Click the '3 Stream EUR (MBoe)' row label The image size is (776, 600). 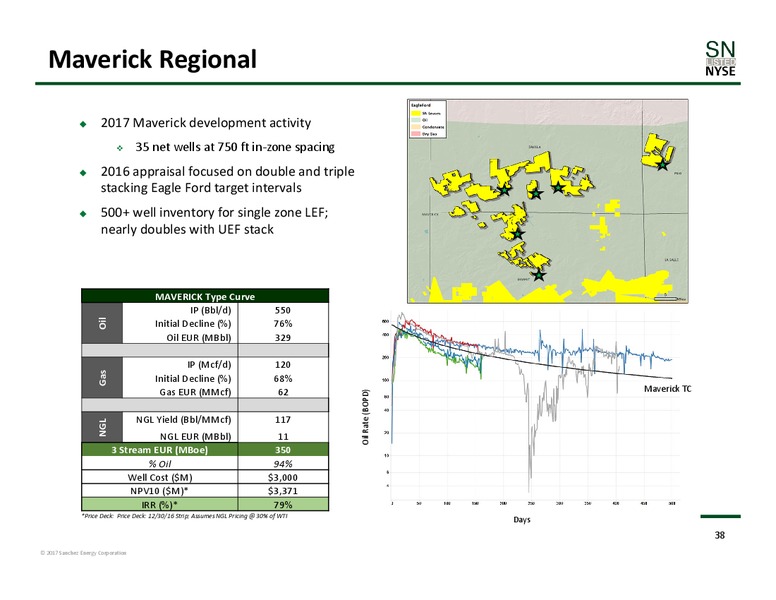(159, 450)
